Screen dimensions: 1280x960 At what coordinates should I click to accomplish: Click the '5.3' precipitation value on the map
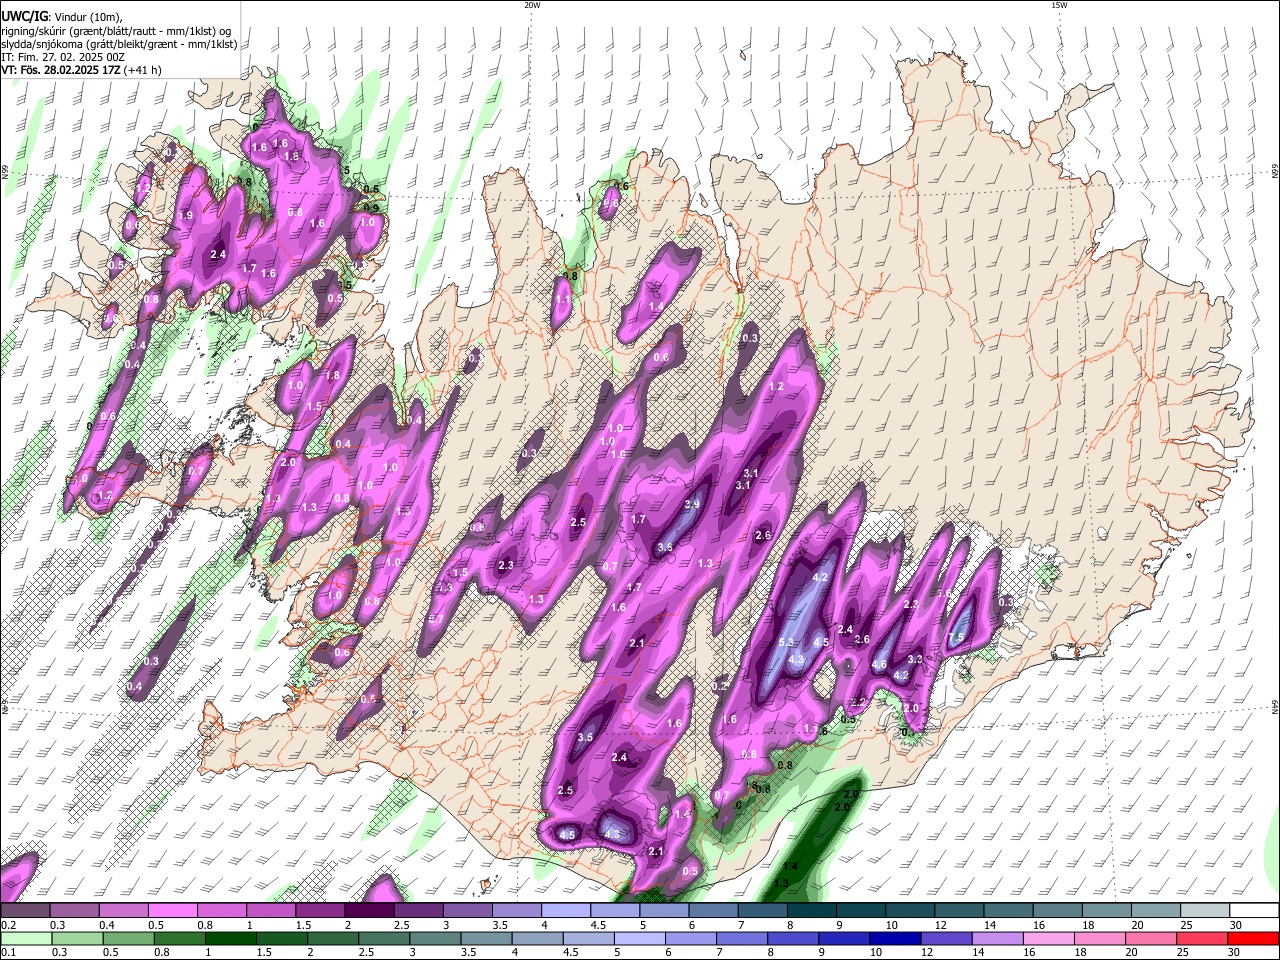point(786,642)
